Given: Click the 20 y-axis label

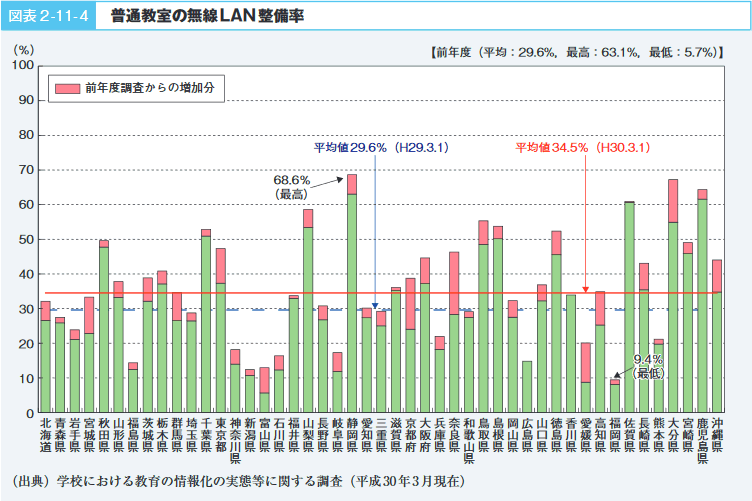Looking at the screenshot, I should (x=26, y=344).
